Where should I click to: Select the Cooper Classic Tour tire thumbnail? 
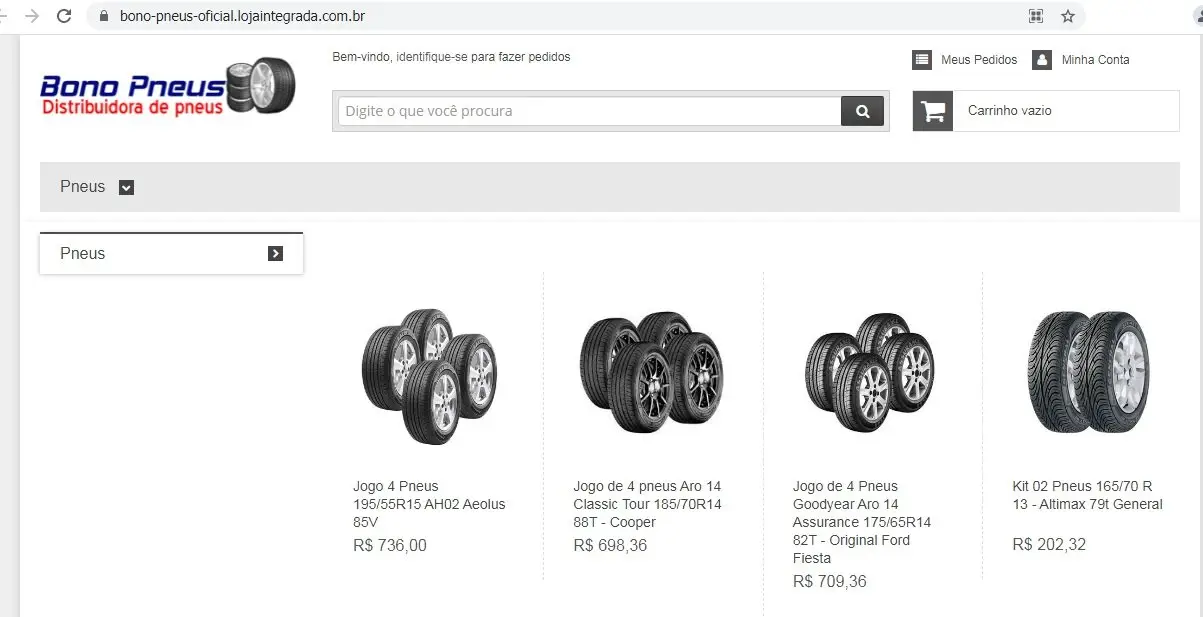coord(651,372)
